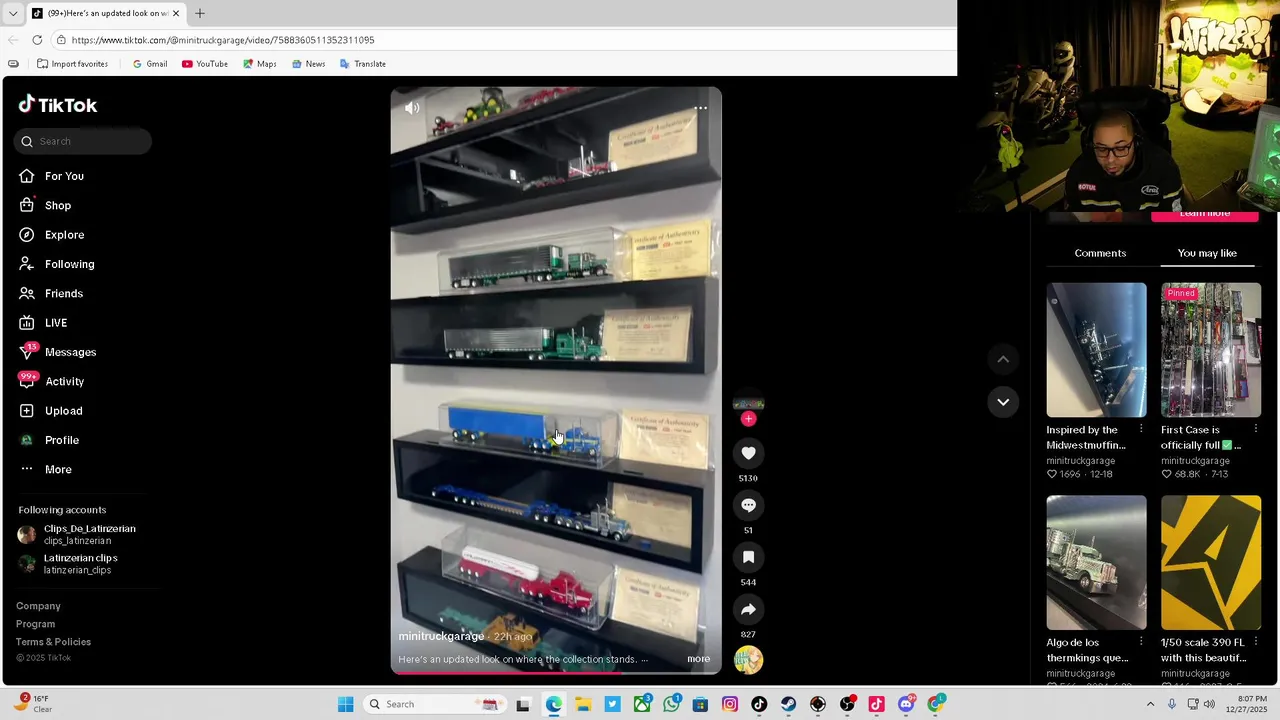Open the Gmail bookmark
The height and width of the screenshot is (720, 1280).
tap(150, 64)
